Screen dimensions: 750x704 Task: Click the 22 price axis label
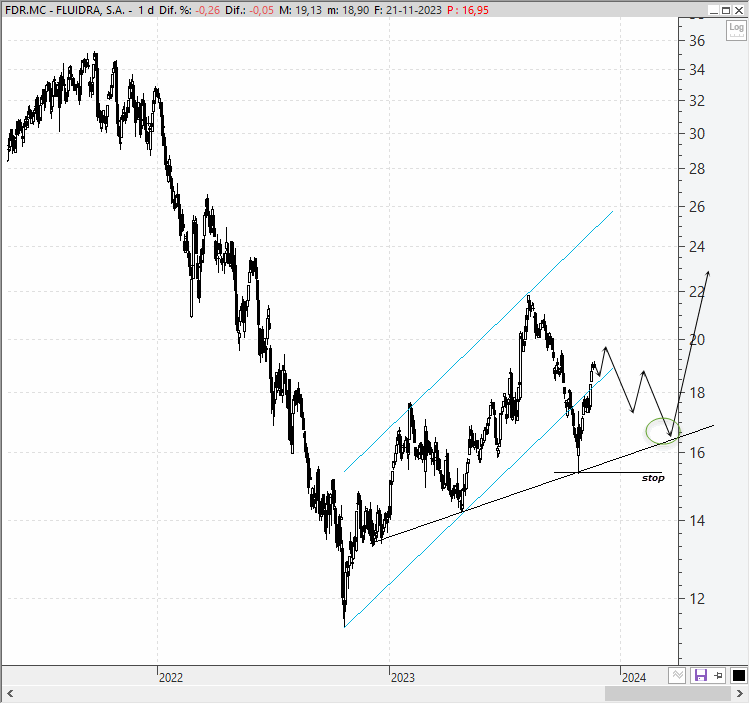[697, 292]
